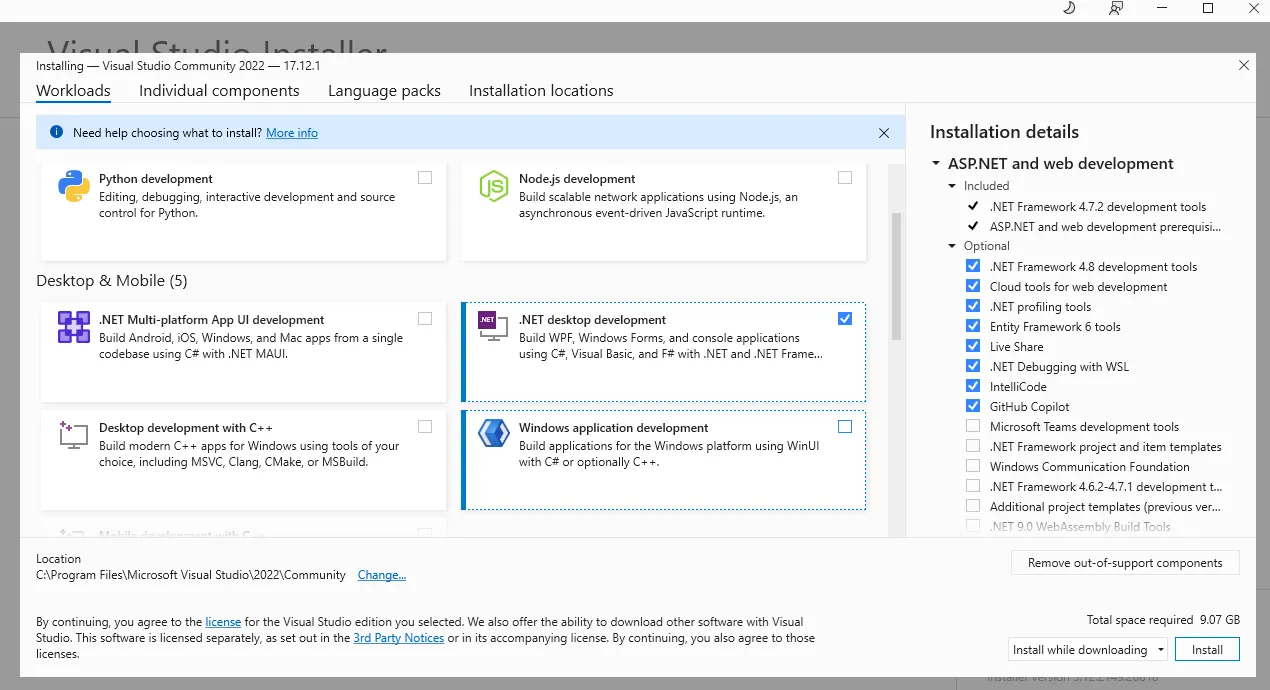
Task: Open the license link
Action: click(223, 621)
